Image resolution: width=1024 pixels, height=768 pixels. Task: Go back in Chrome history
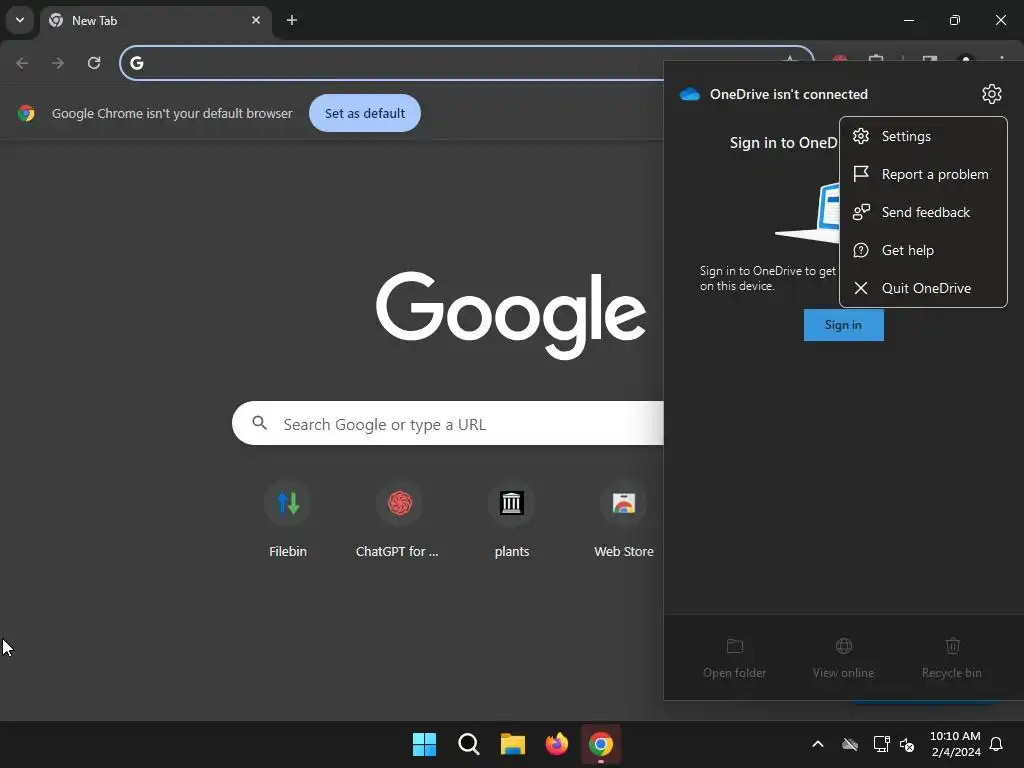click(22, 63)
